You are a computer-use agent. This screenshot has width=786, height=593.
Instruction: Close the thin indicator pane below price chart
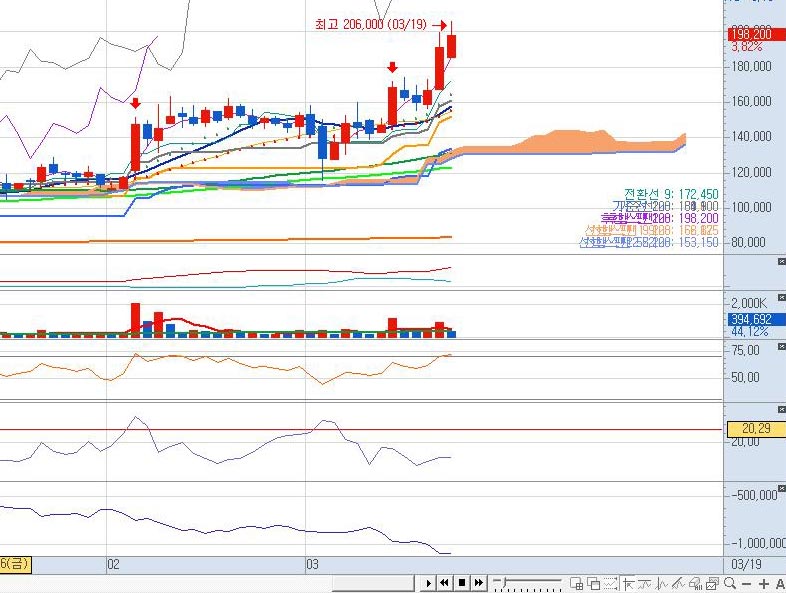[x=781, y=262]
